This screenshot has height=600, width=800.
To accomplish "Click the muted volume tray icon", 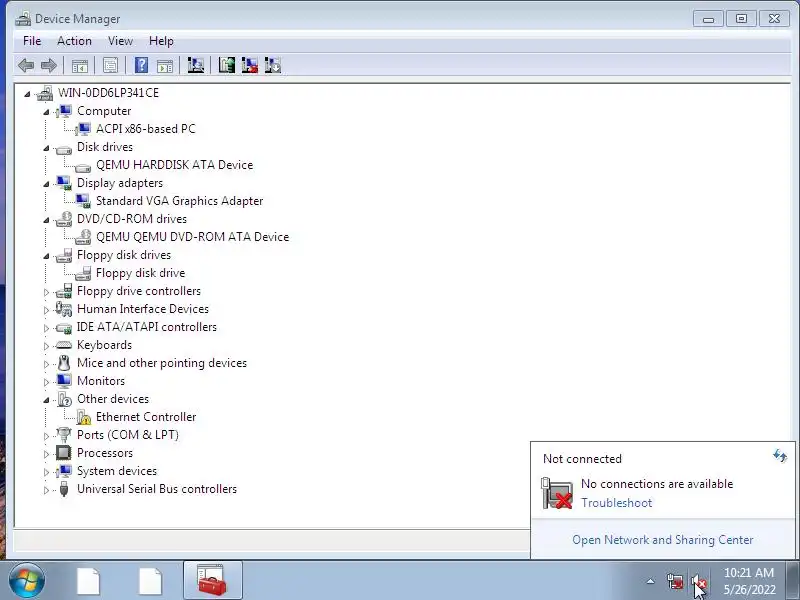I will (x=698, y=582).
